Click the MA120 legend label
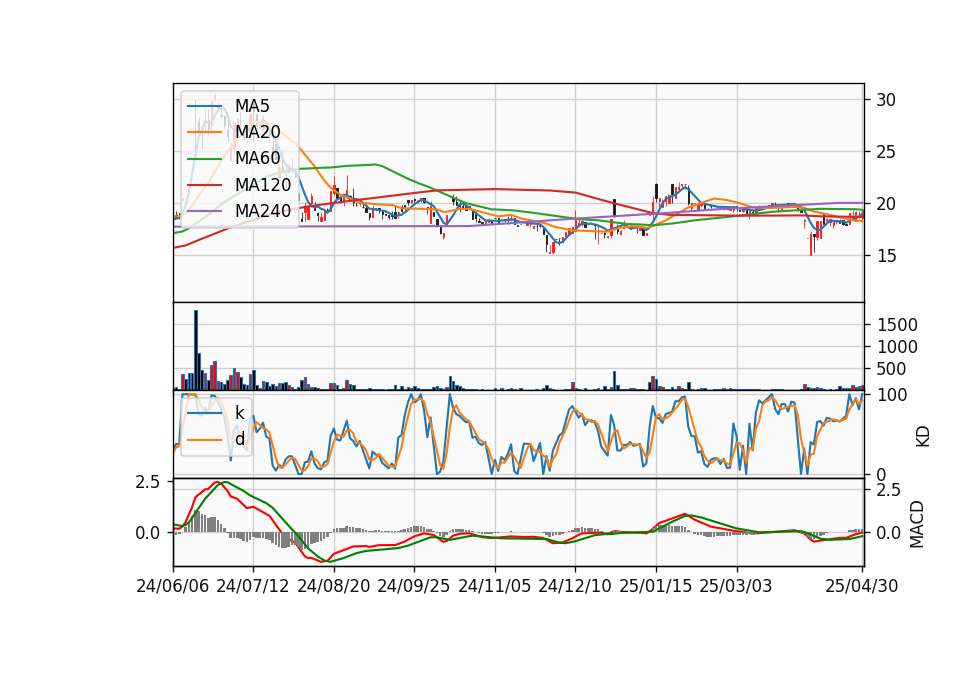This screenshot has height=690, width=960. (x=263, y=184)
